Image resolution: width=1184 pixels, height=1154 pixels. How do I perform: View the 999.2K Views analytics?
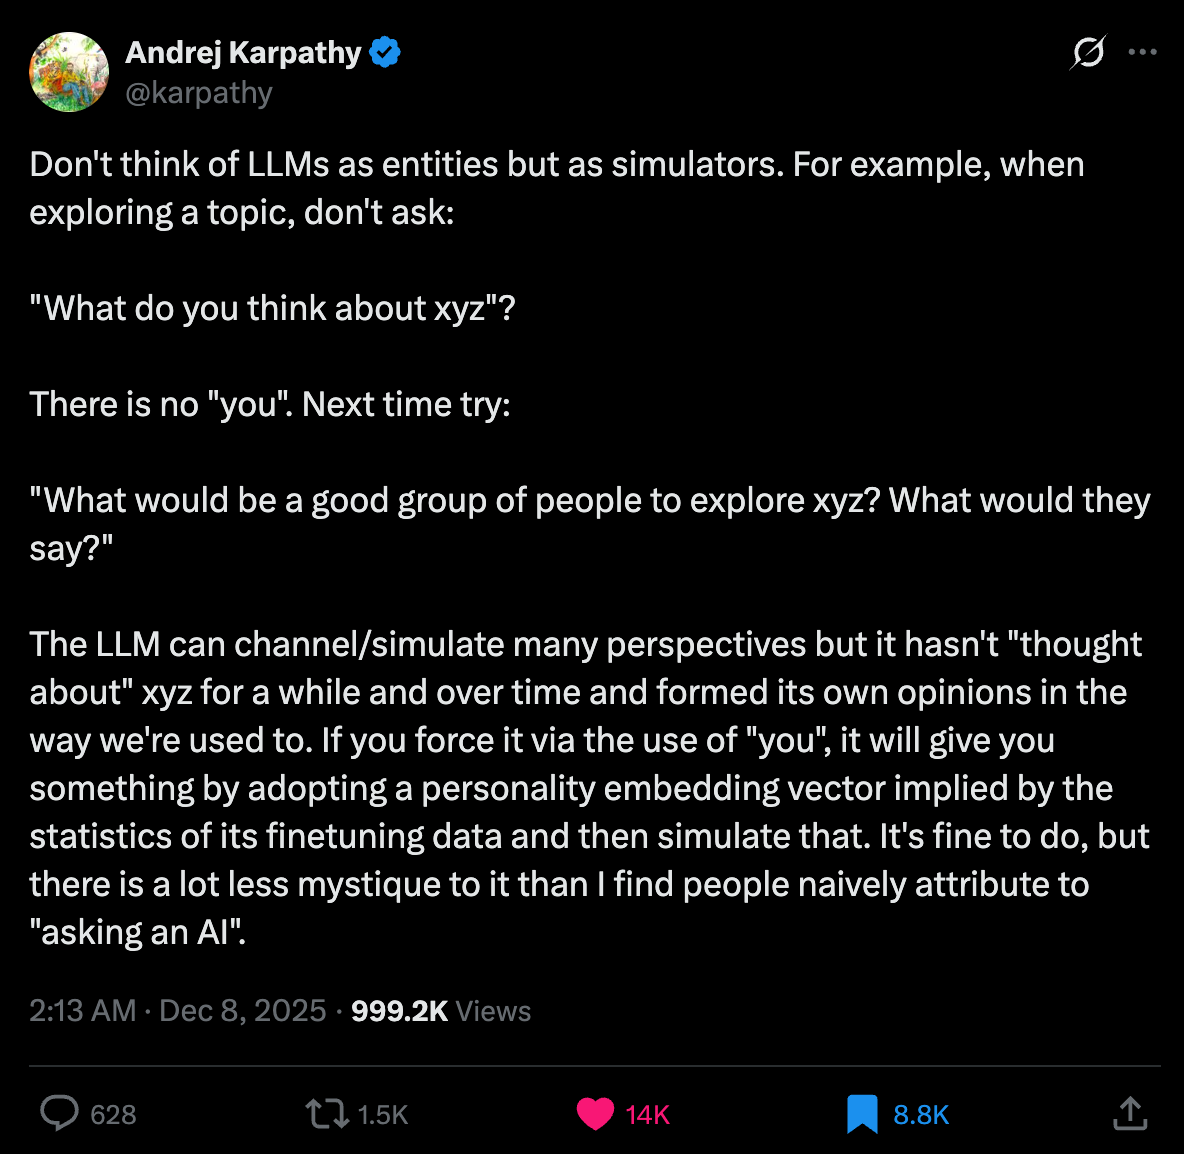tap(441, 1011)
